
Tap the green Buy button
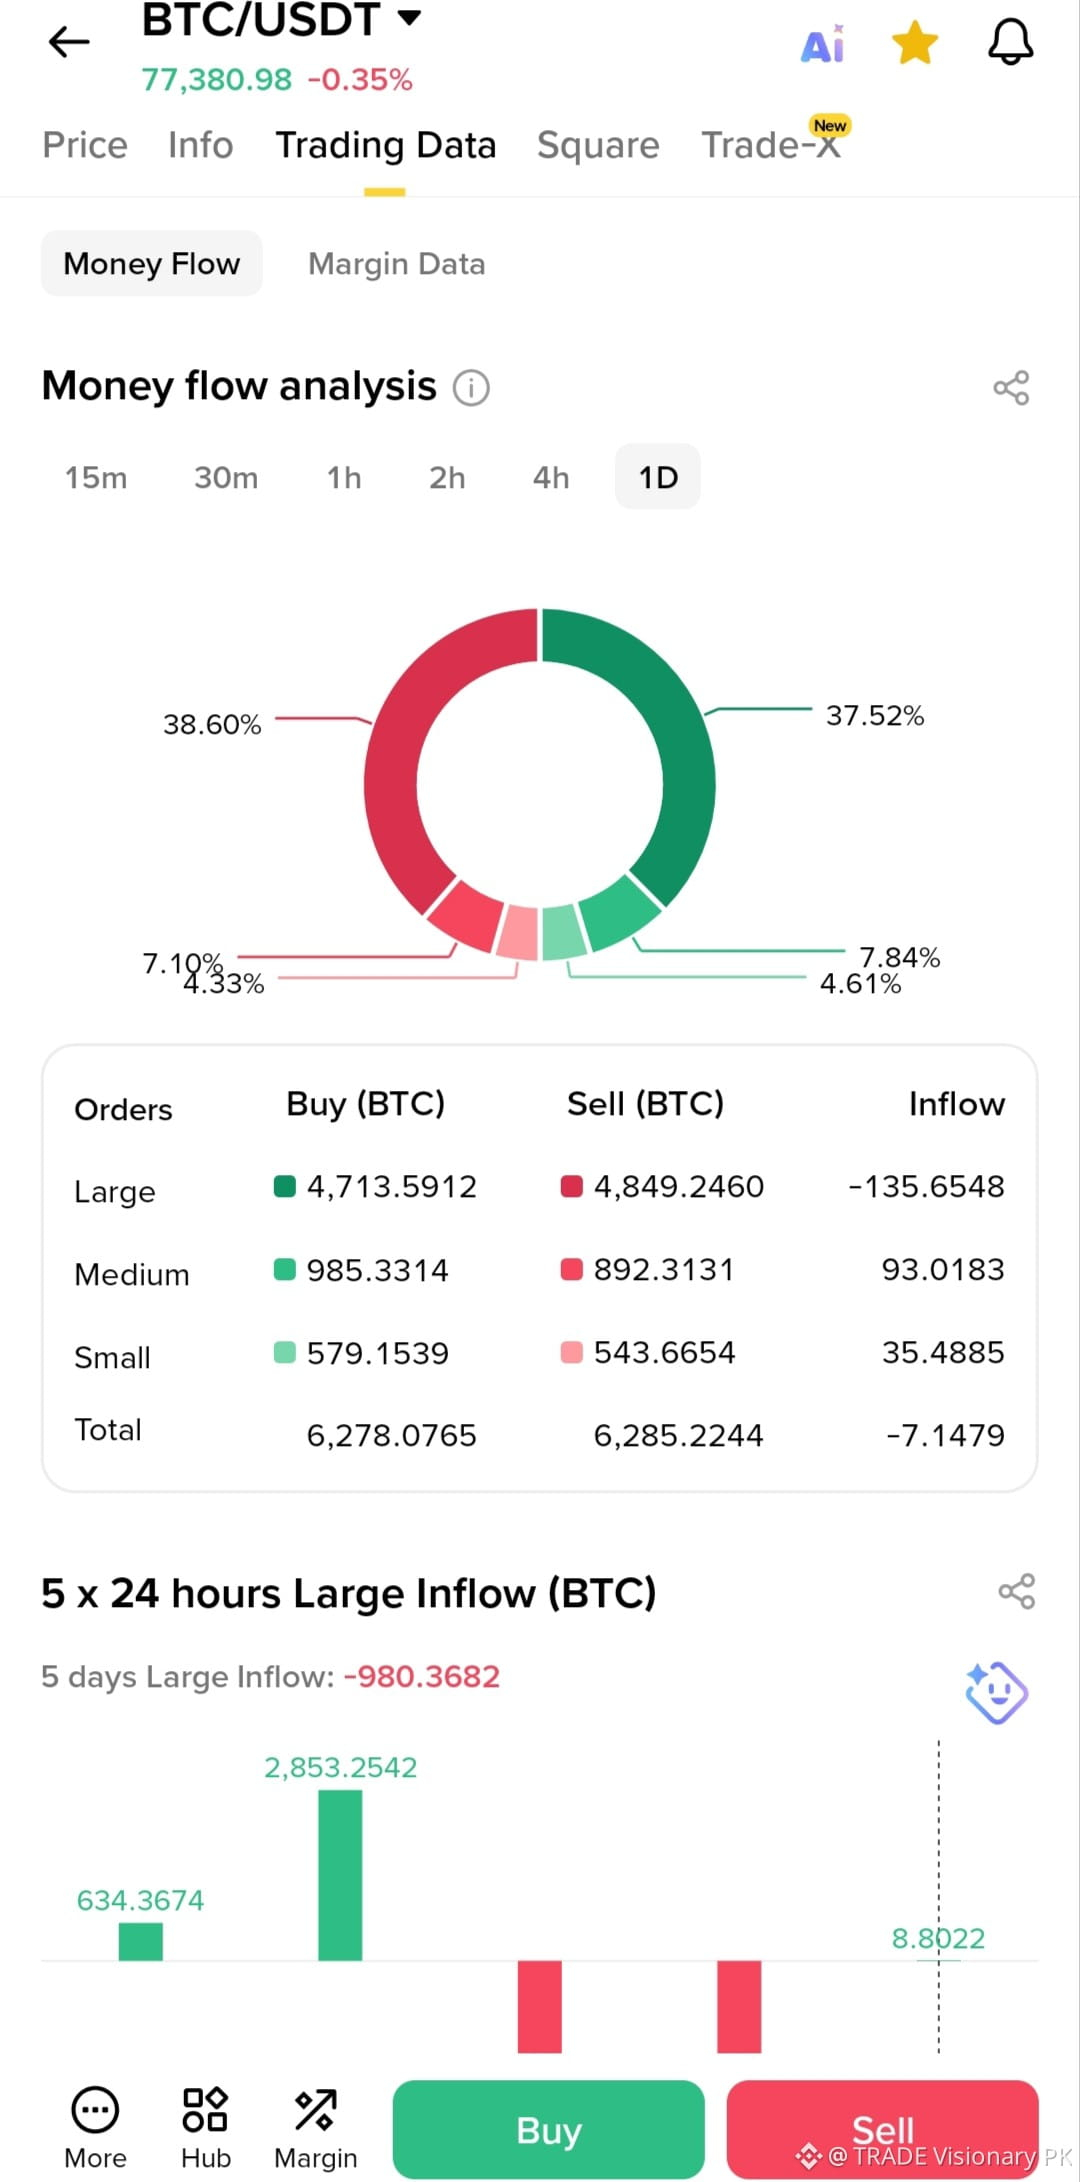(548, 2130)
